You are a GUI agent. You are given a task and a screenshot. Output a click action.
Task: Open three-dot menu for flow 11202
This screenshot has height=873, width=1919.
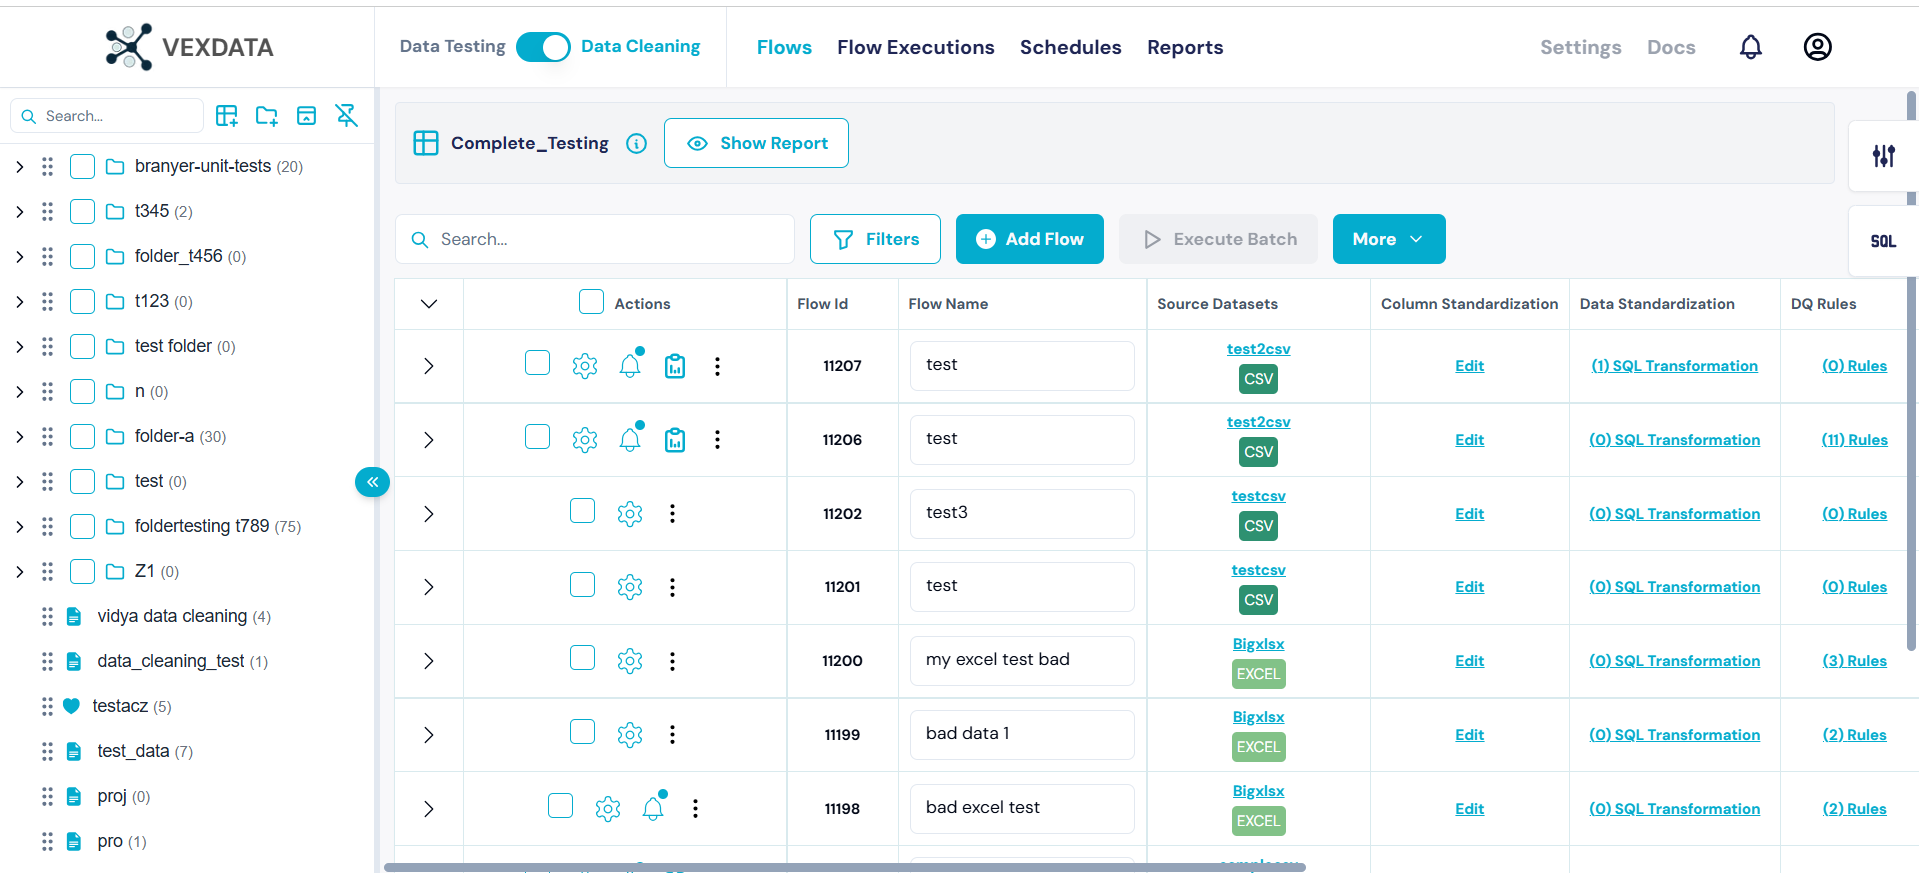672,513
